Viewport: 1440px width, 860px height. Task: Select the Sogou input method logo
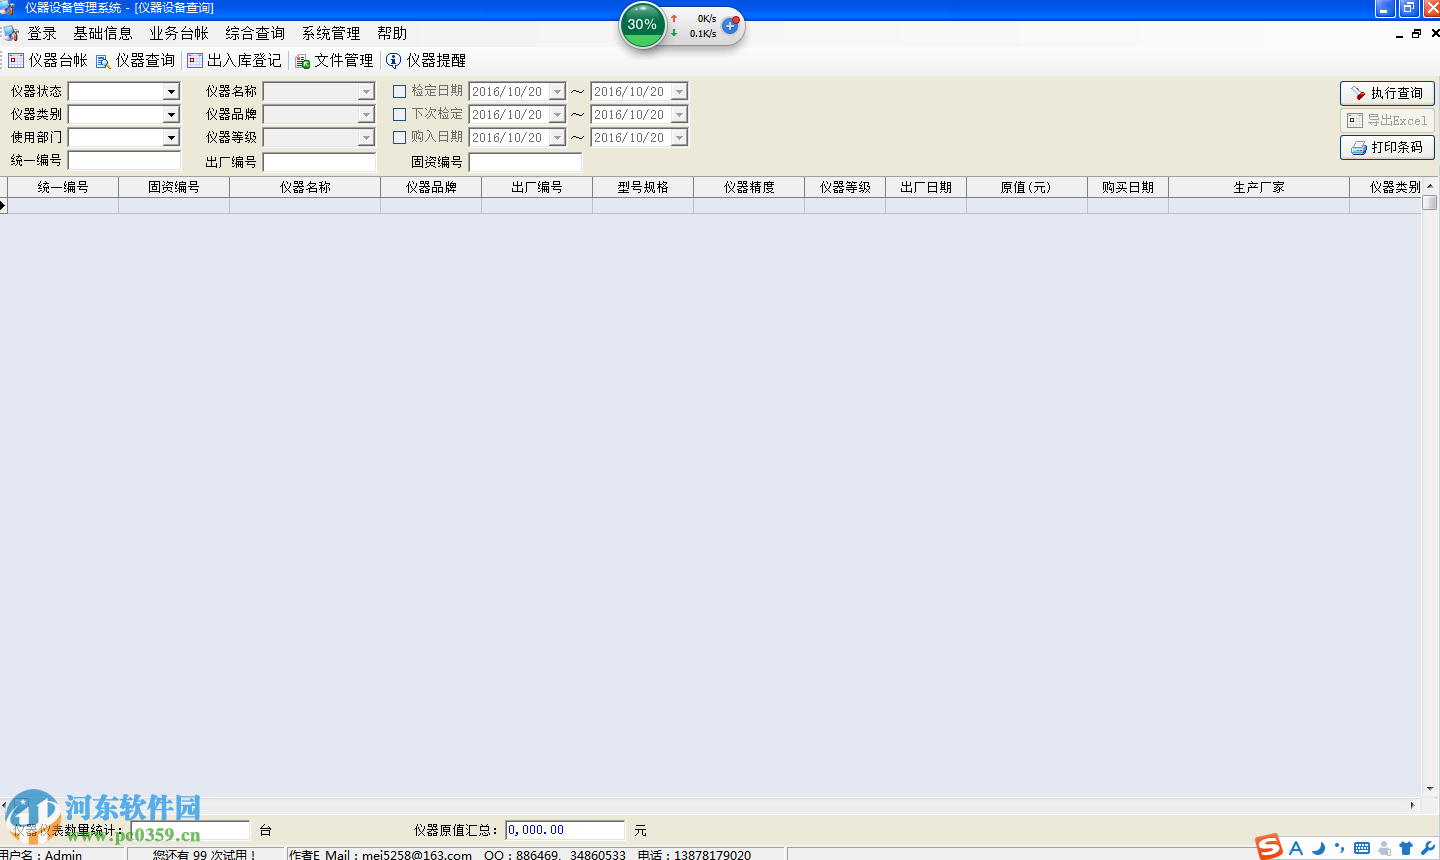[x=1268, y=845]
